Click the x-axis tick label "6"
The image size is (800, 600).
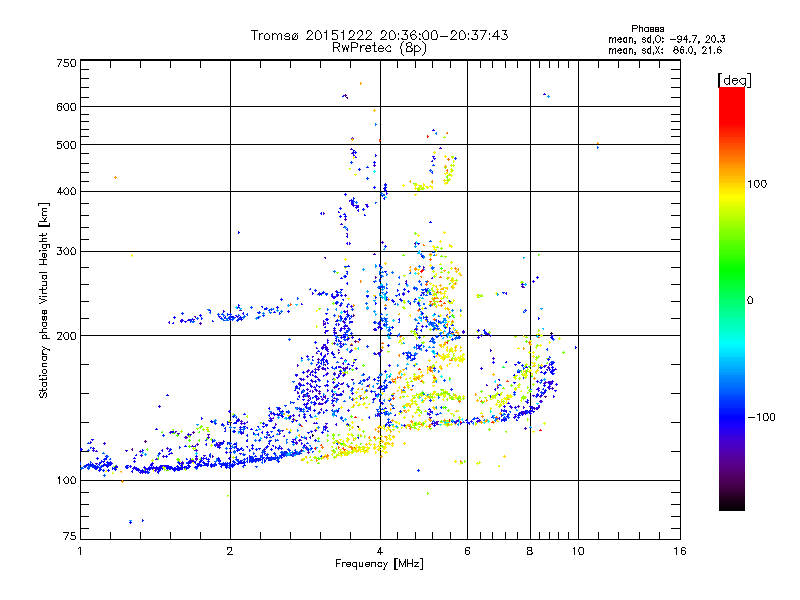point(467,551)
